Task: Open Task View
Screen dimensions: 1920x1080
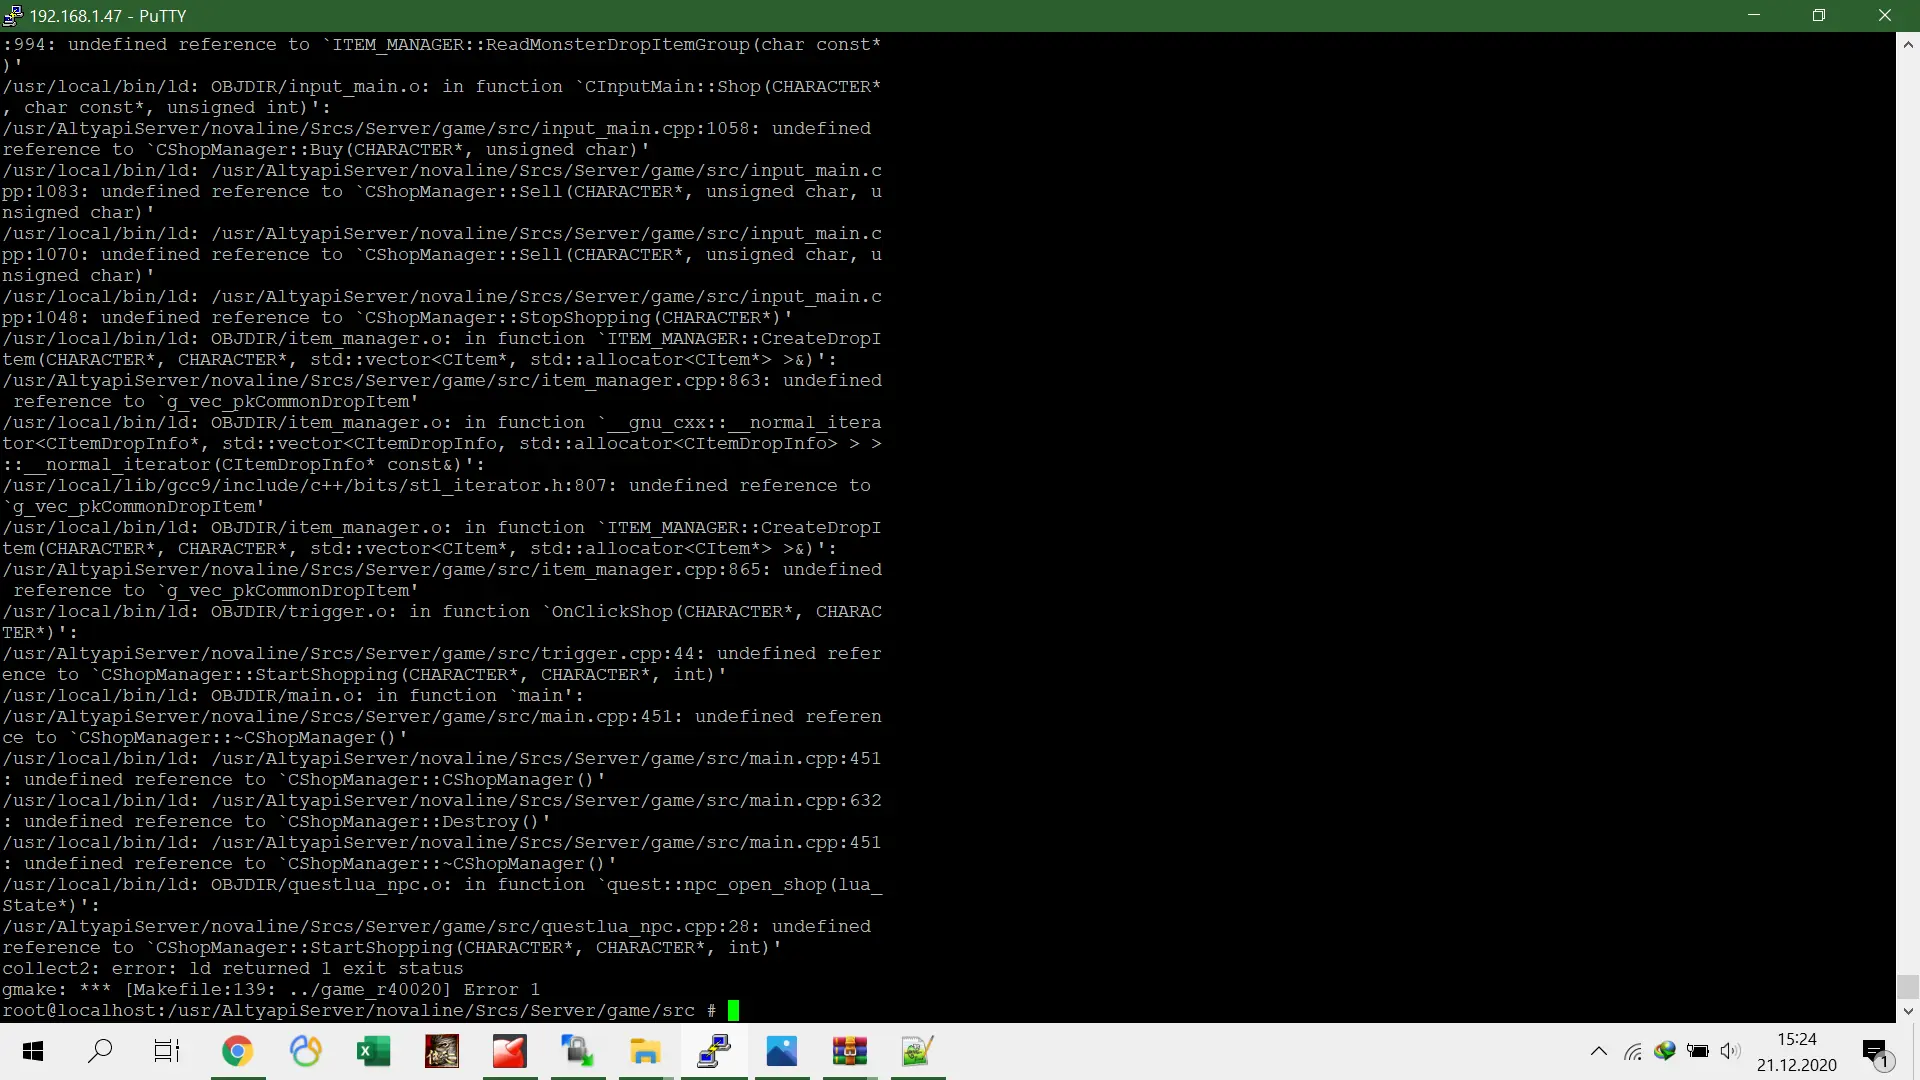Action: (x=166, y=1051)
